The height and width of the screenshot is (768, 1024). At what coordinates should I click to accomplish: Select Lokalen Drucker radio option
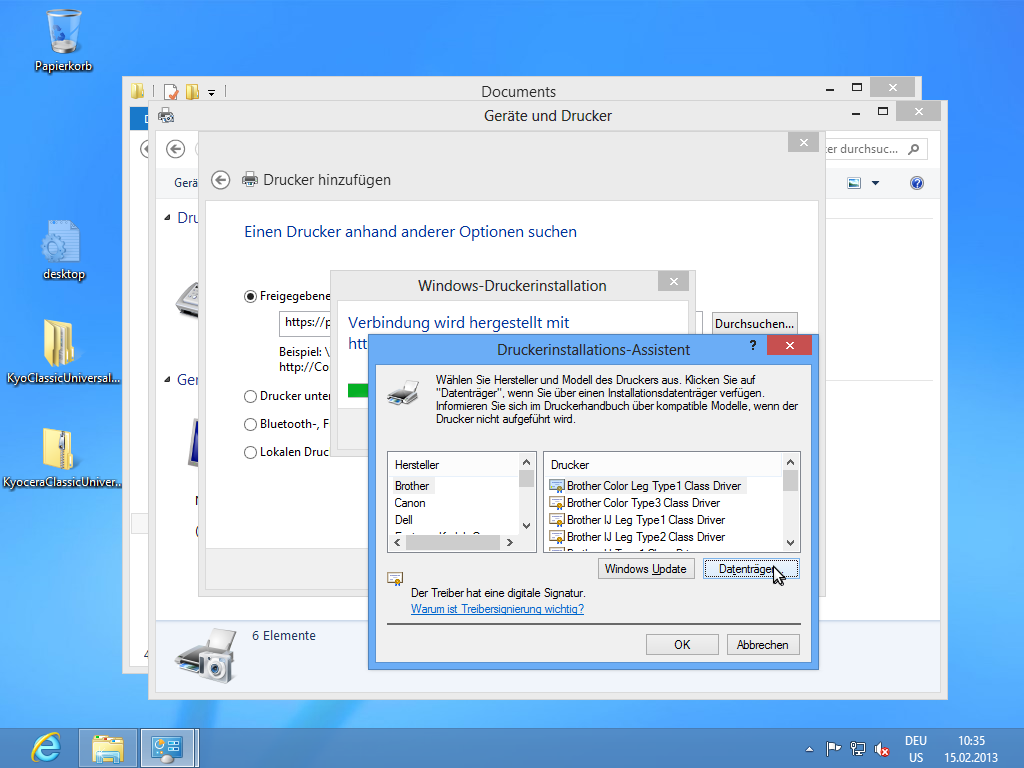coord(250,453)
